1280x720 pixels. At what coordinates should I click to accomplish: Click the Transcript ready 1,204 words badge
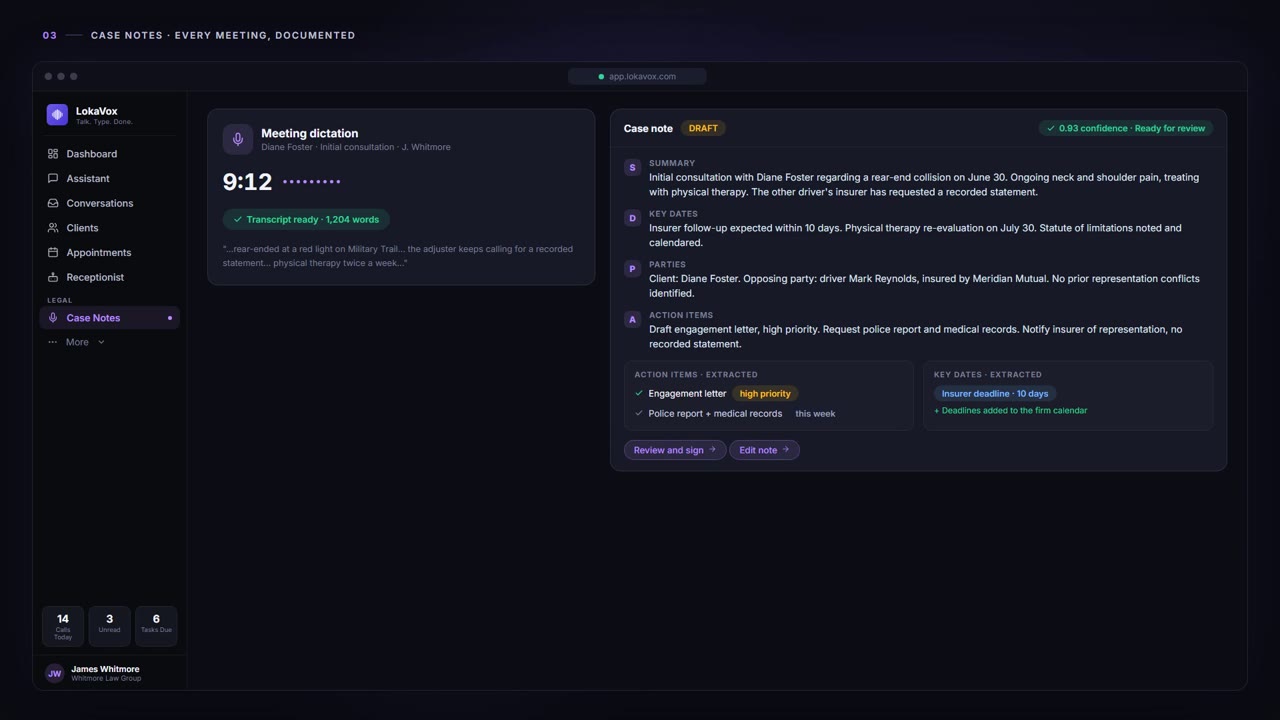tap(306, 219)
